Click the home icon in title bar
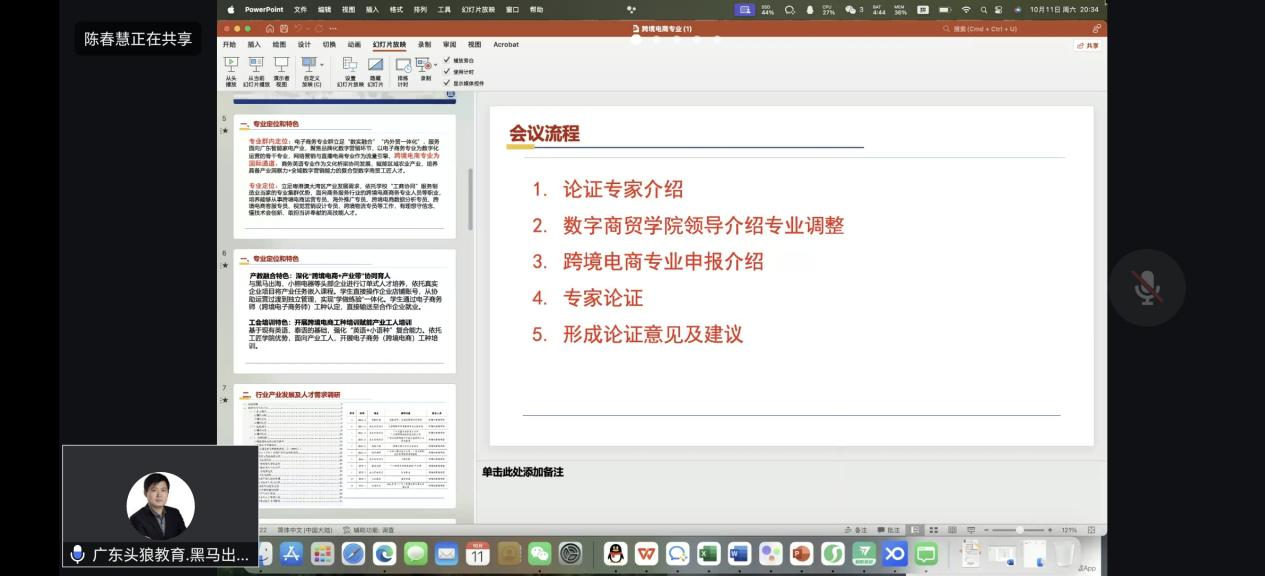 tap(270, 29)
